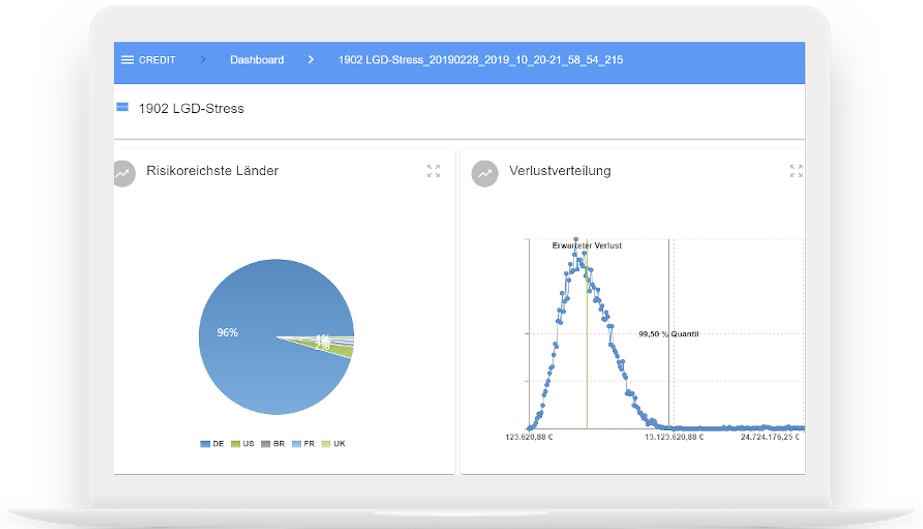
Task: Toggle US series in pie legend
Action: 242,443
